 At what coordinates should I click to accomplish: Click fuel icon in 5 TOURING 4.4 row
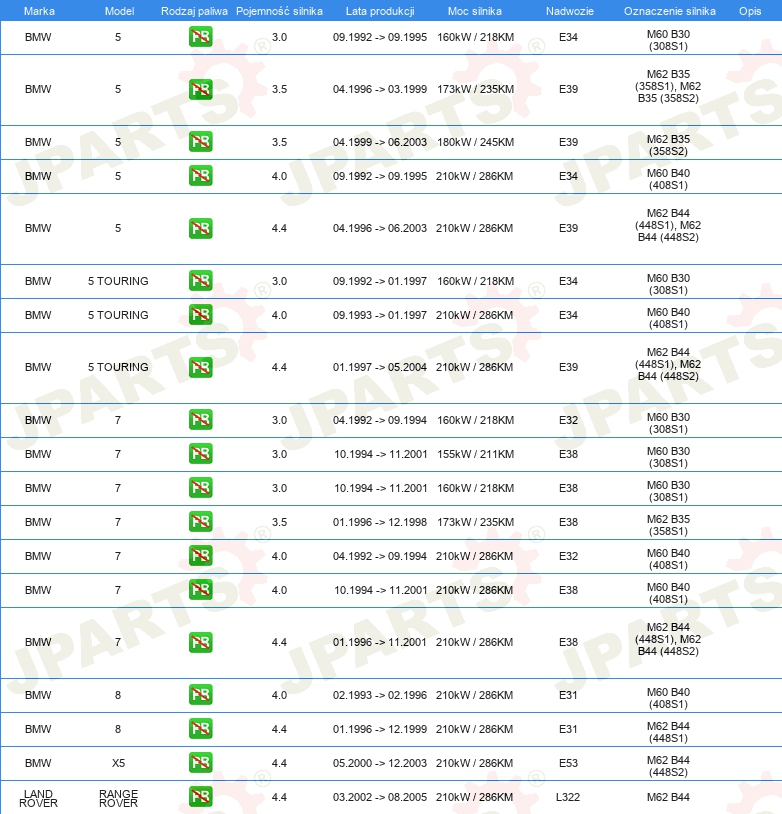point(200,367)
